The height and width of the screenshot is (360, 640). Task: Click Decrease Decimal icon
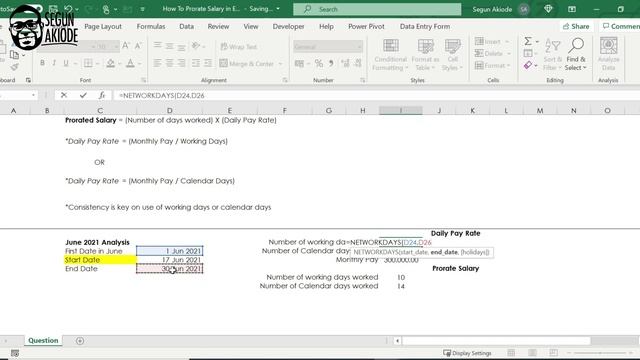coord(358,63)
